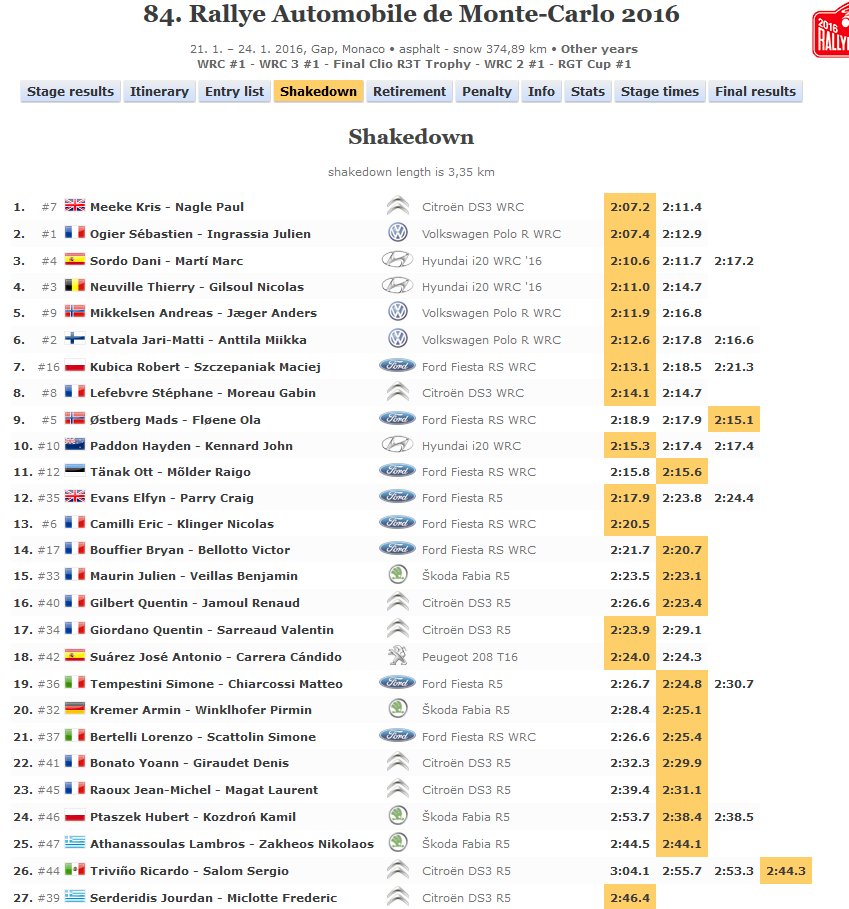Click the Greek flag beside Athanassoulas Lambros

tap(75, 842)
